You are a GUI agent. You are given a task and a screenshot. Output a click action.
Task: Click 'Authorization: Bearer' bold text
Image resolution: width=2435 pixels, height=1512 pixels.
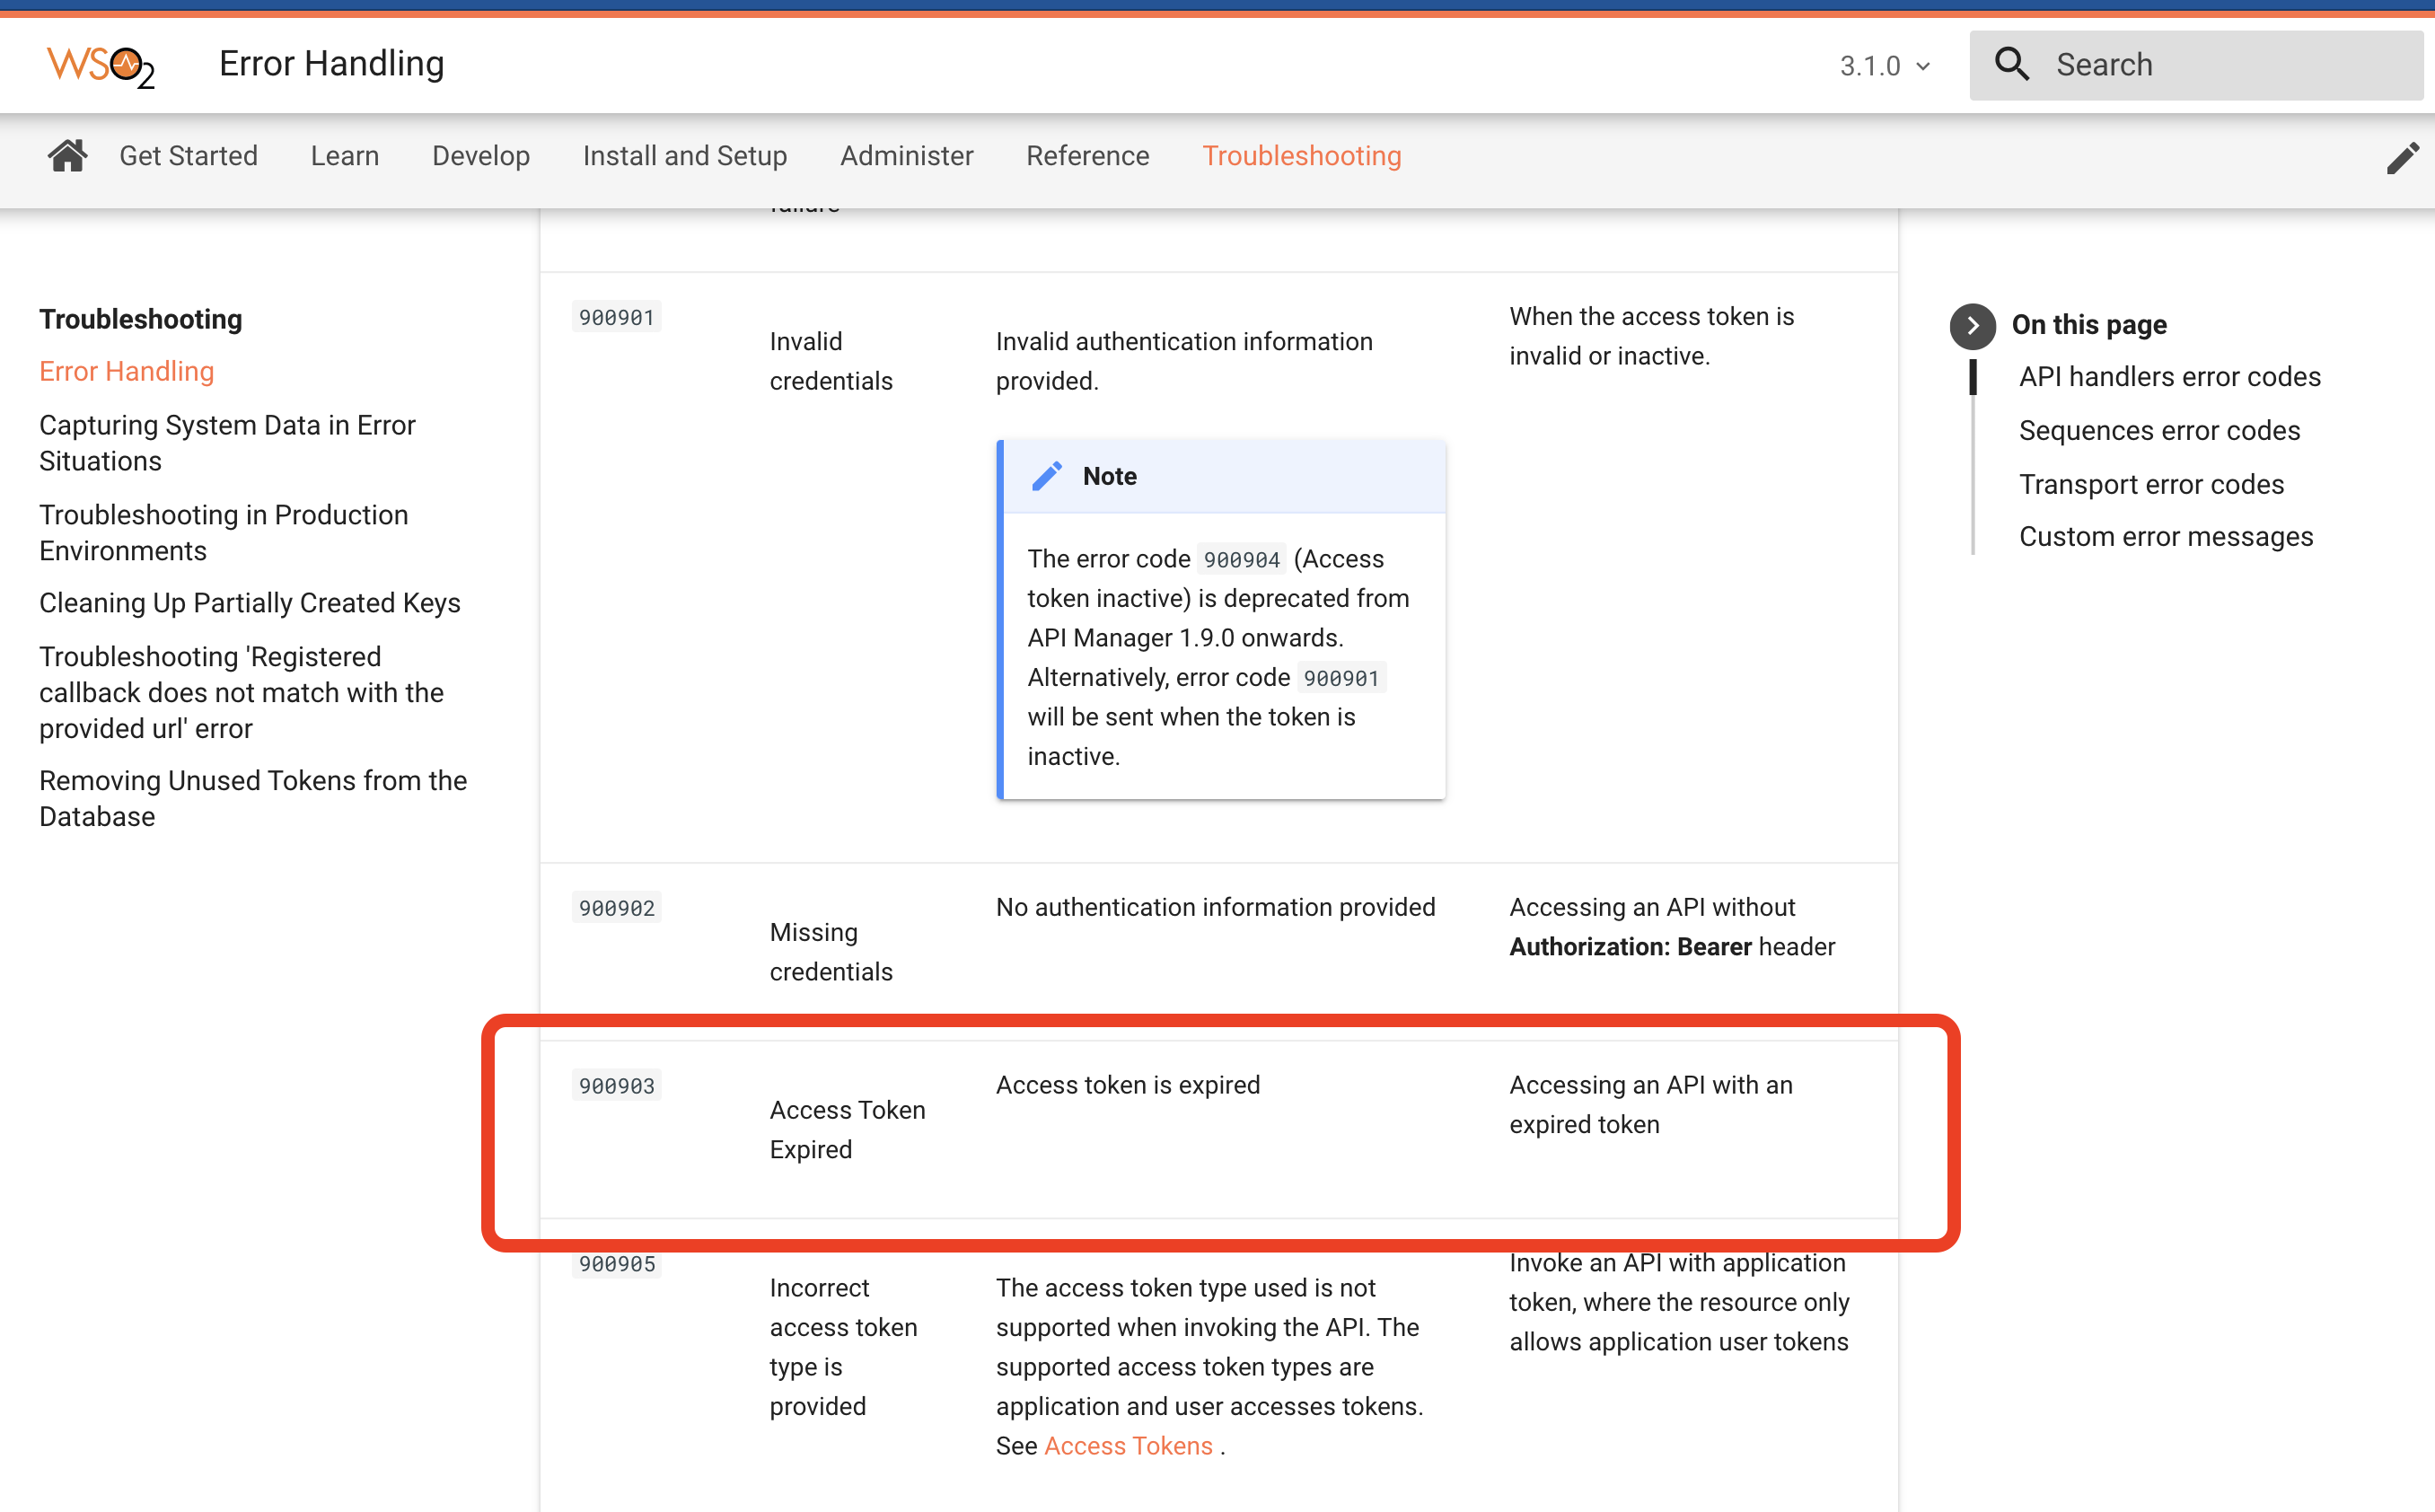[x=1630, y=947]
